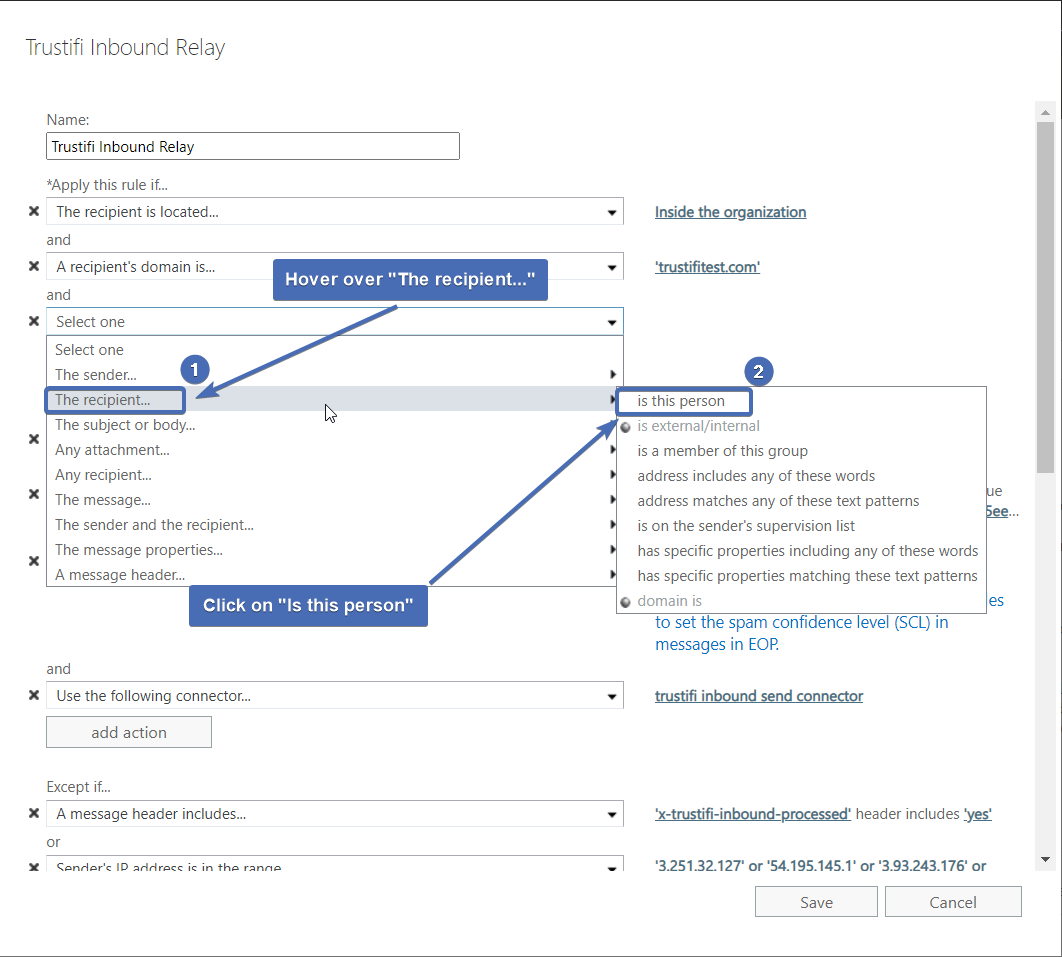
Task: Save the Trustifi Inbound Relay rule
Action: (x=816, y=902)
